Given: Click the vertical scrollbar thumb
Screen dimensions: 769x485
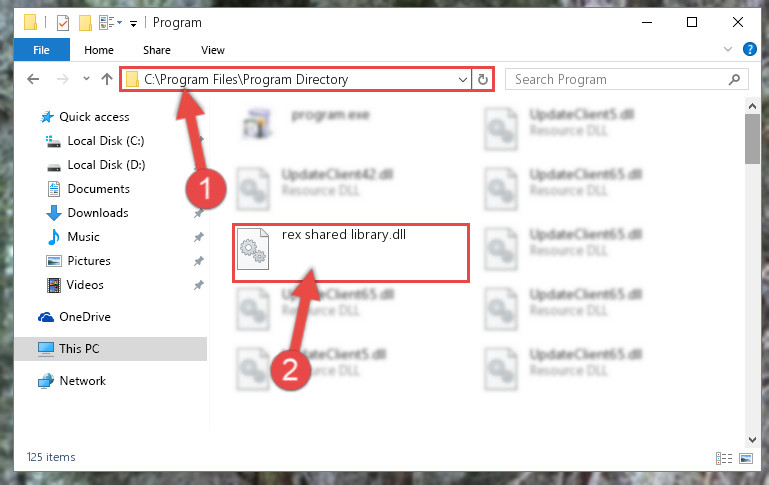Looking at the screenshot, I should click(x=752, y=139).
